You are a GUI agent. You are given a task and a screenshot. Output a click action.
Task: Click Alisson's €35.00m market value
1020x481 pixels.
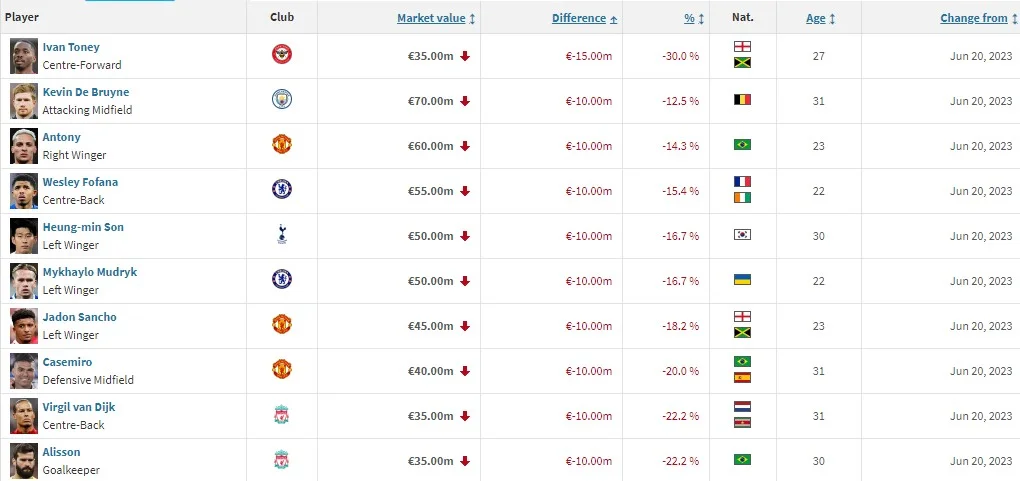(x=430, y=461)
